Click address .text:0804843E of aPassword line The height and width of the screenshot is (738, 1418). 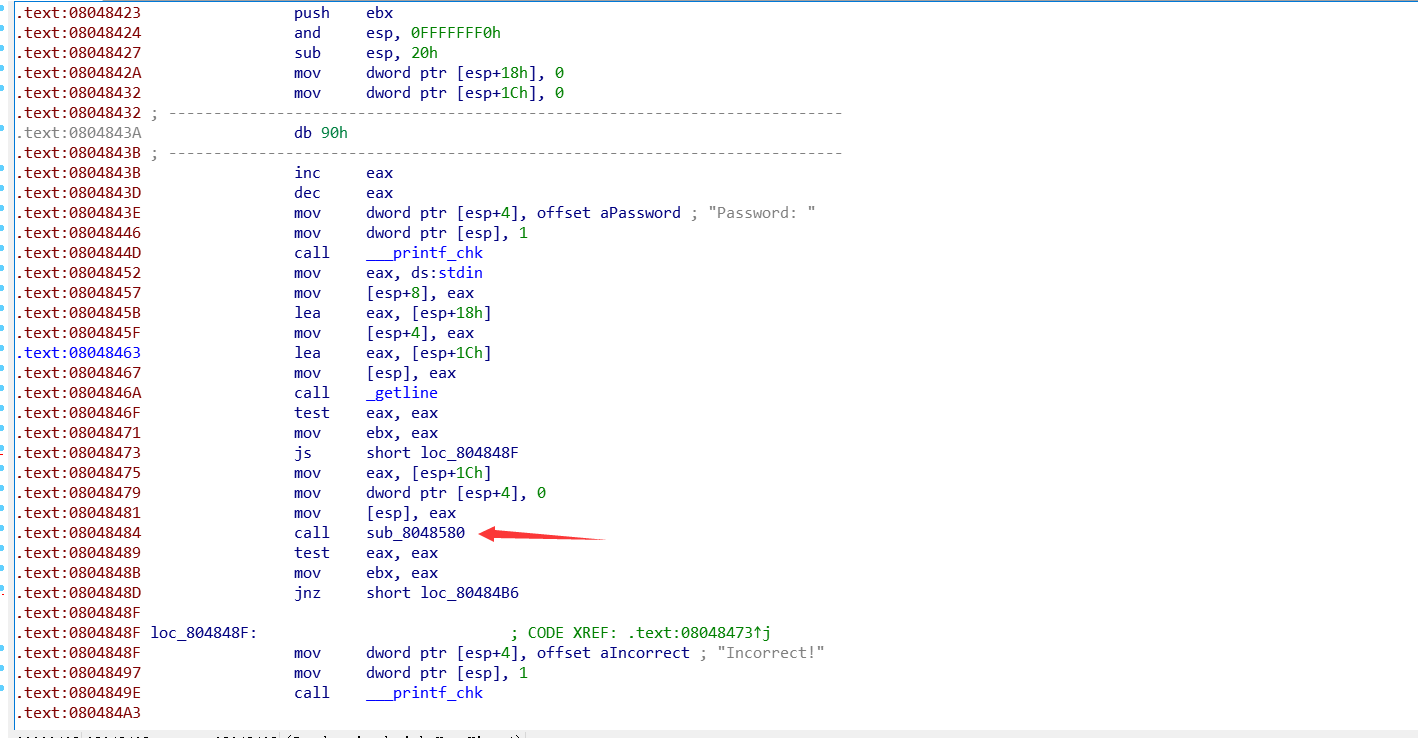click(x=78, y=213)
